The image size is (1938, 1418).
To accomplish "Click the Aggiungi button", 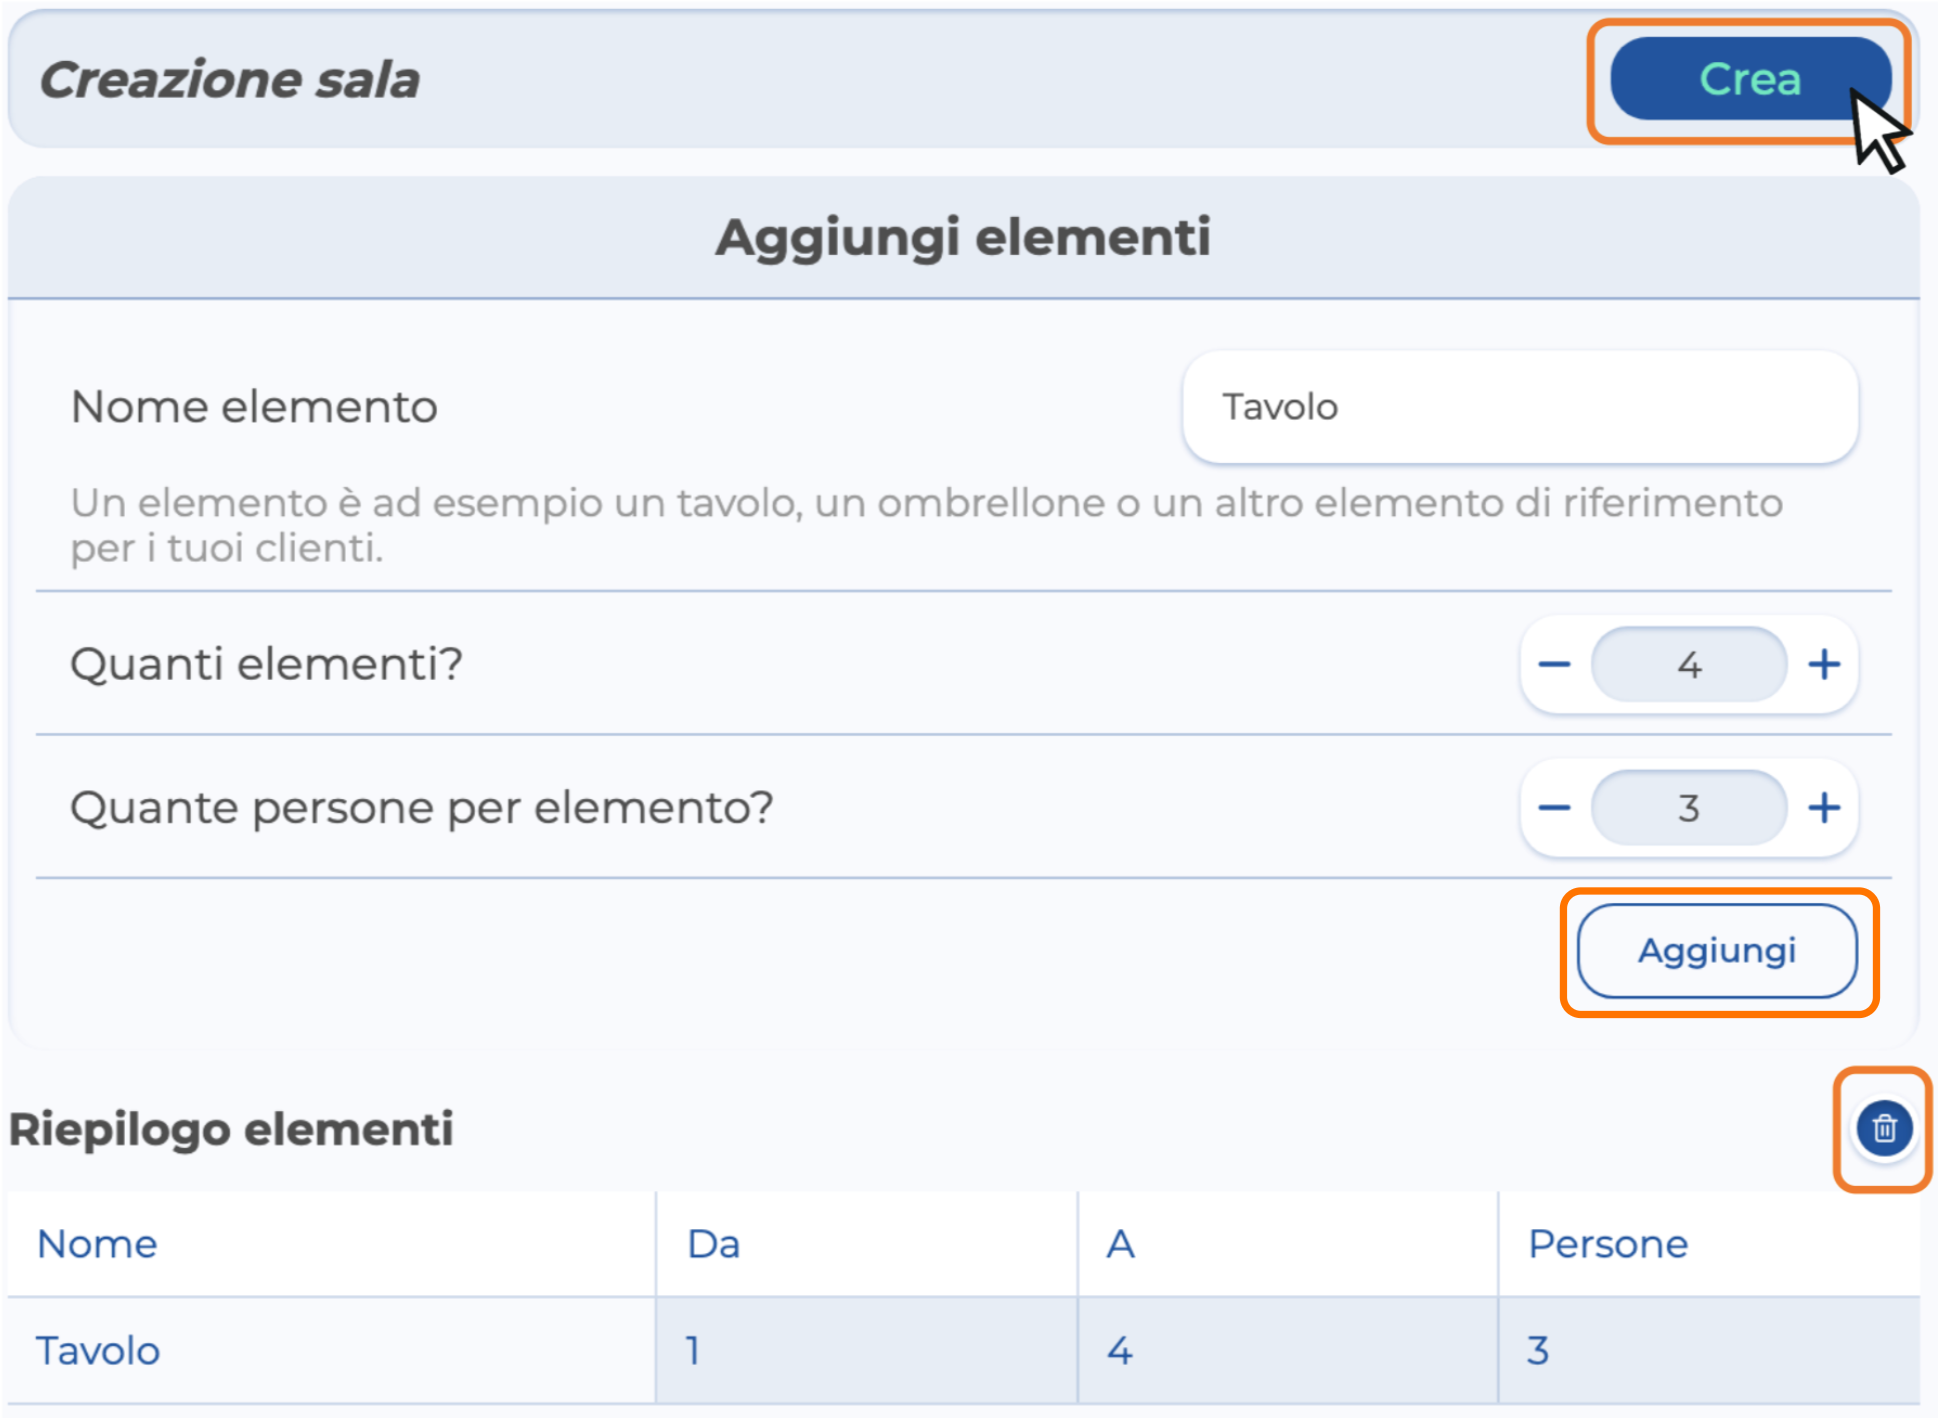I will click(1717, 951).
